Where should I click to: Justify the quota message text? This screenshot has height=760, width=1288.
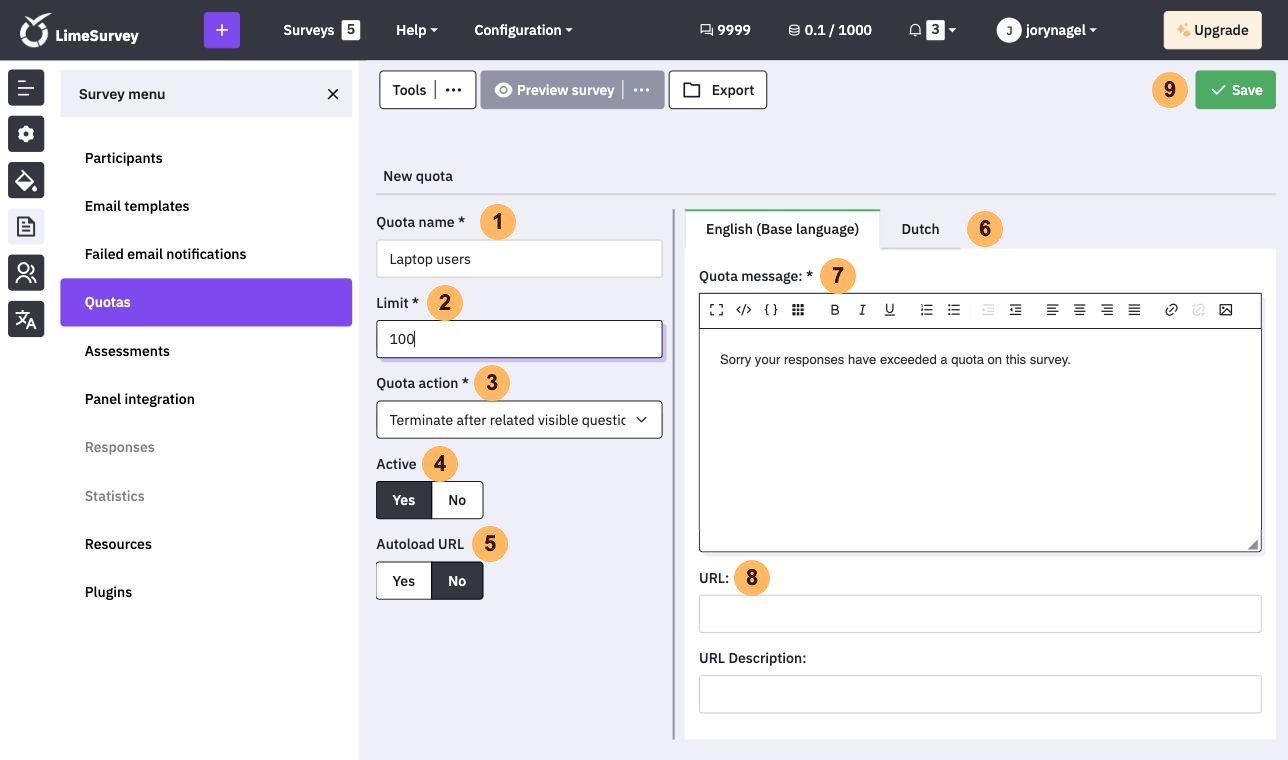[x=1134, y=310]
